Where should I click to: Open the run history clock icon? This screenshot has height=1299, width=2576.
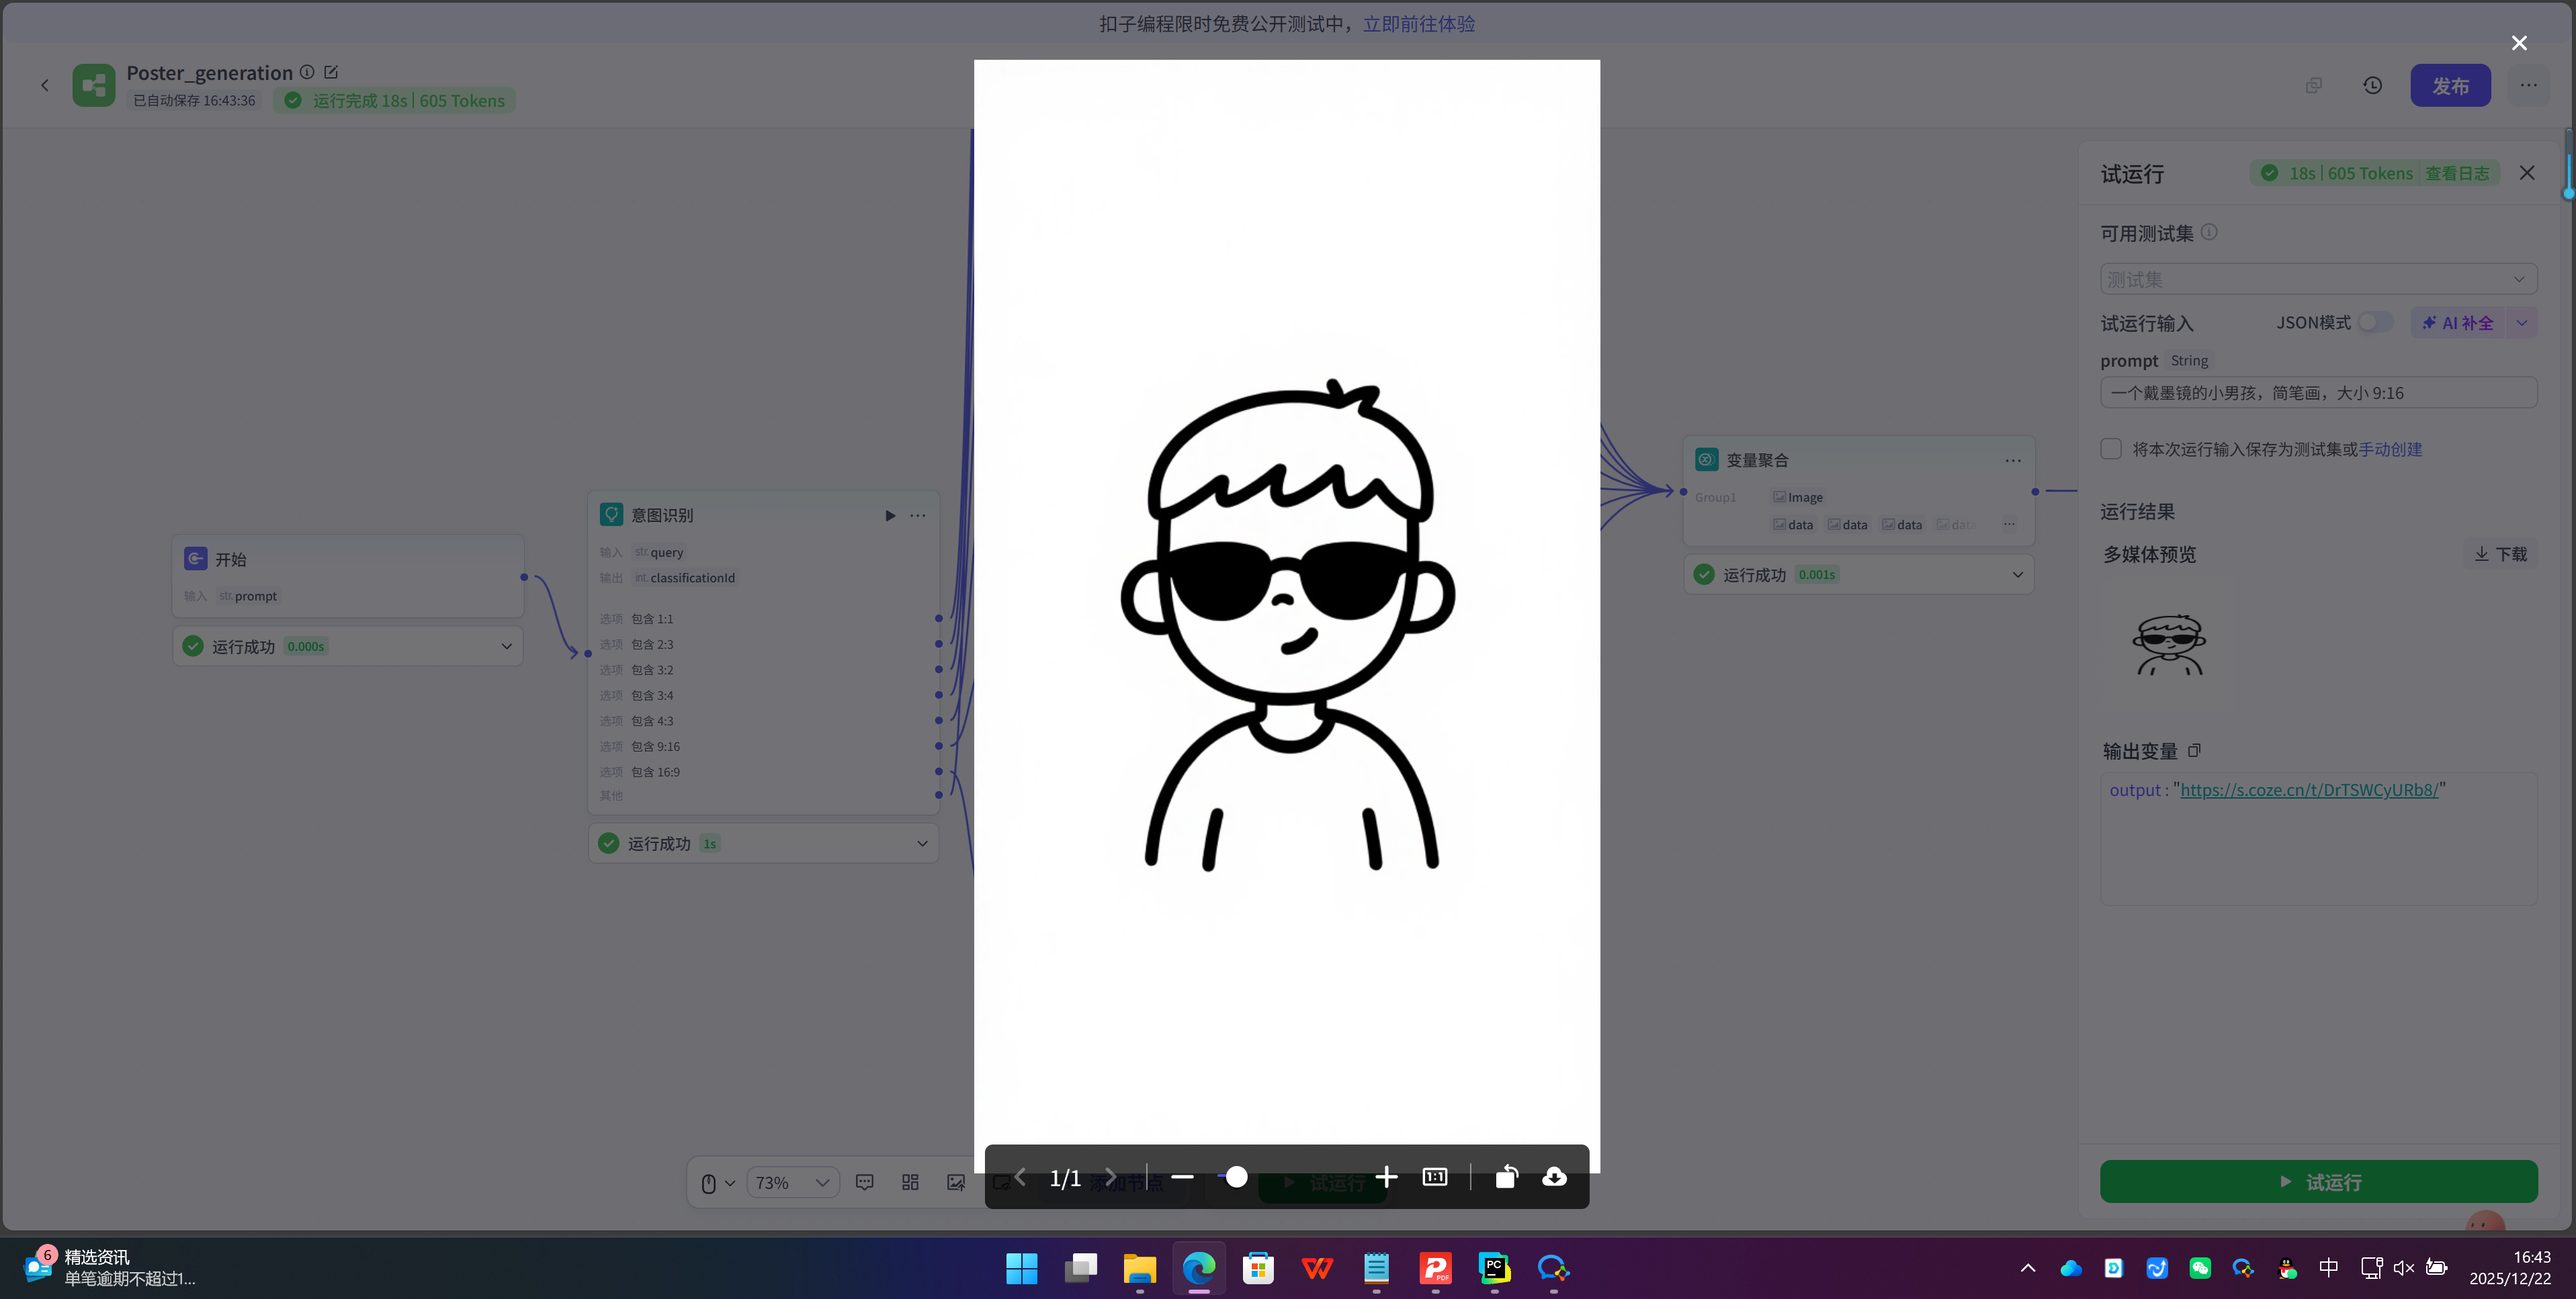point(2372,86)
